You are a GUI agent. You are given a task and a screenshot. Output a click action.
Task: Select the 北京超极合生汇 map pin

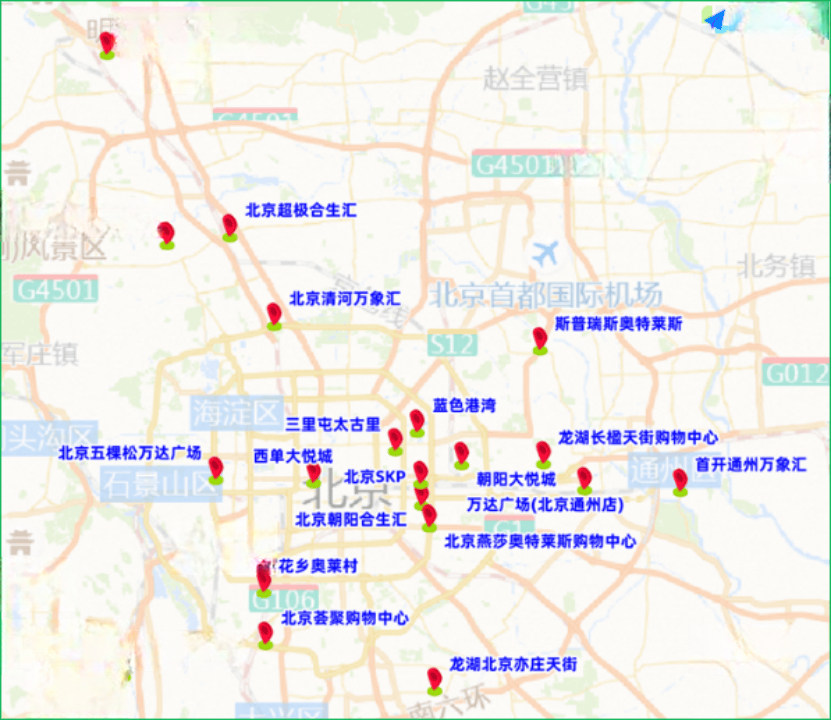(229, 228)
